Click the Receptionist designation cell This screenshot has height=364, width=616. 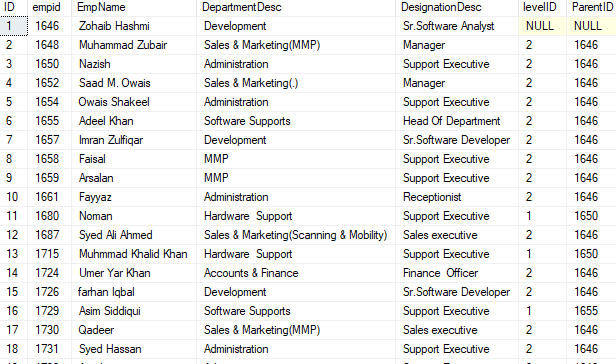(457, 197)
